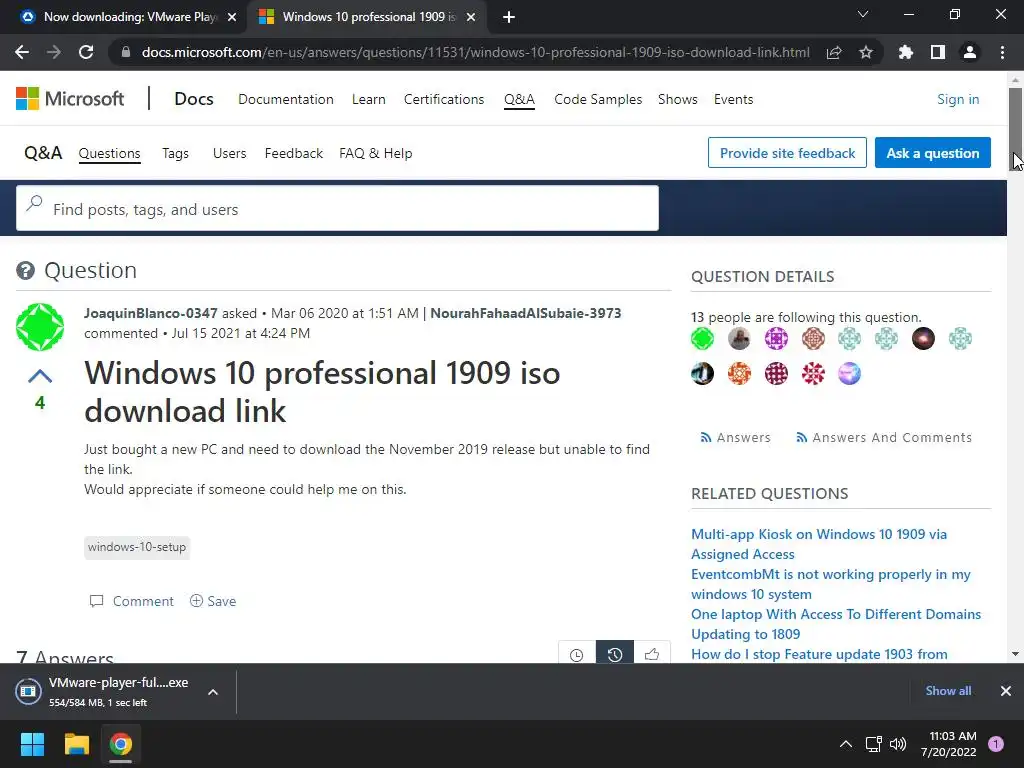Click the Ask a question button
This screenshot has height=768, width=1024.
click(933, 153)
